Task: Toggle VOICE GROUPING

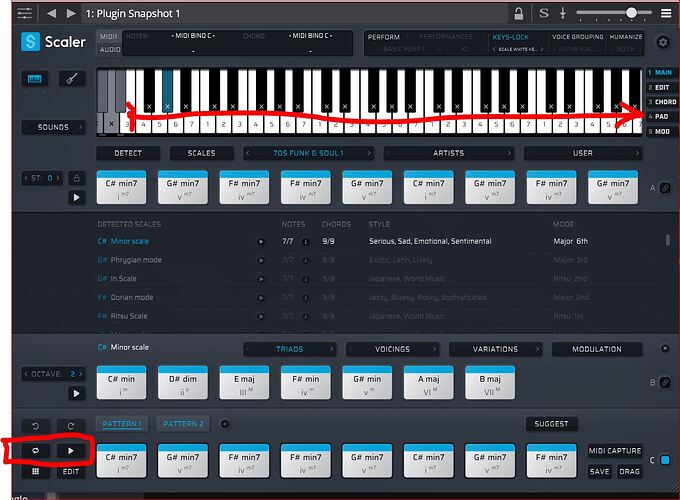Action: click(578, 37)
